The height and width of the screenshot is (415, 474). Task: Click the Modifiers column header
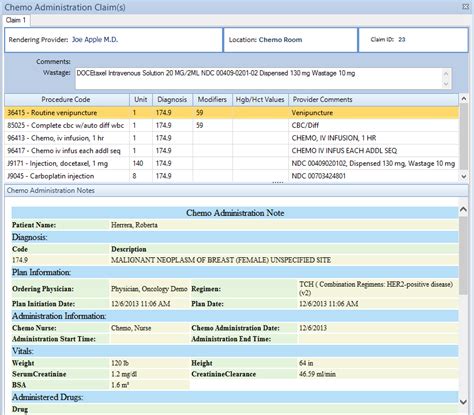point(212,99)
